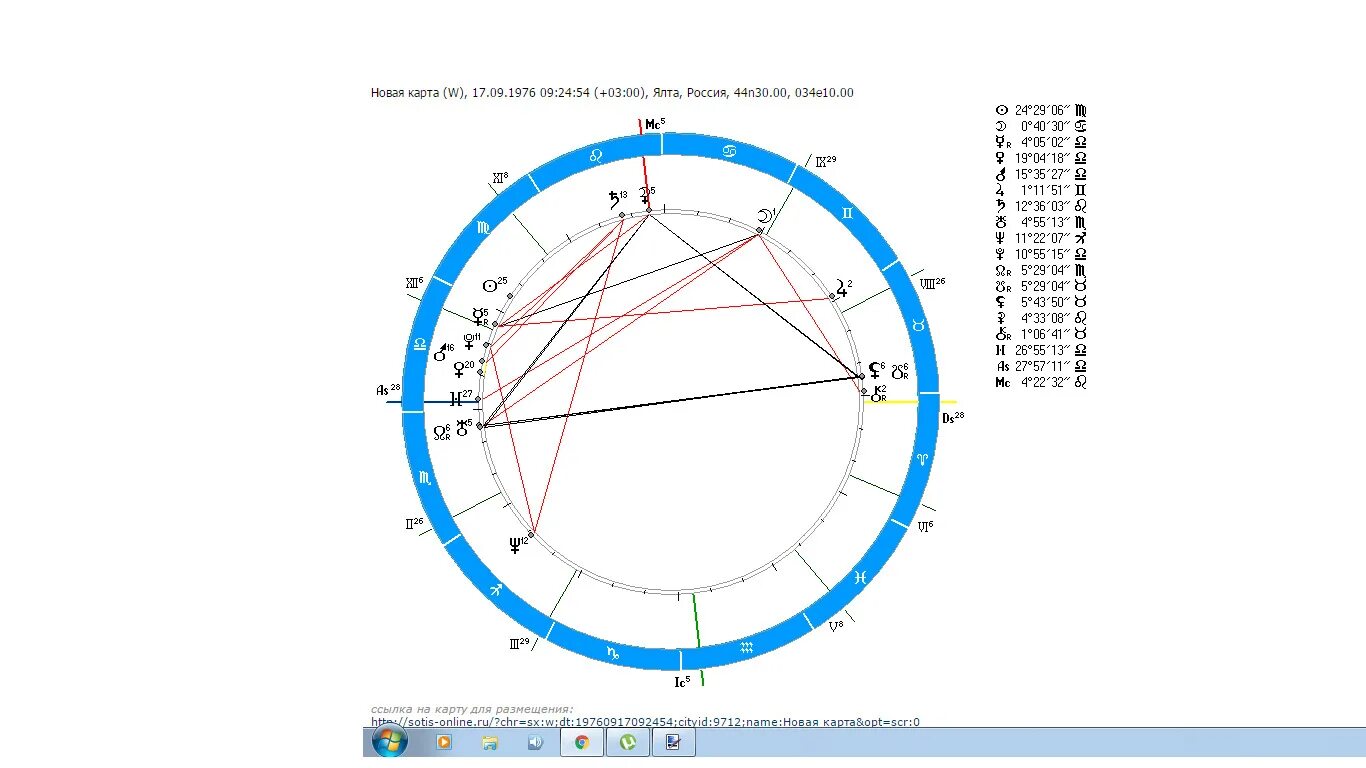Screen dimensions: 1366x768
Task: Click the Capricorn sign in the blue zodiac ring
Action: 612,654
